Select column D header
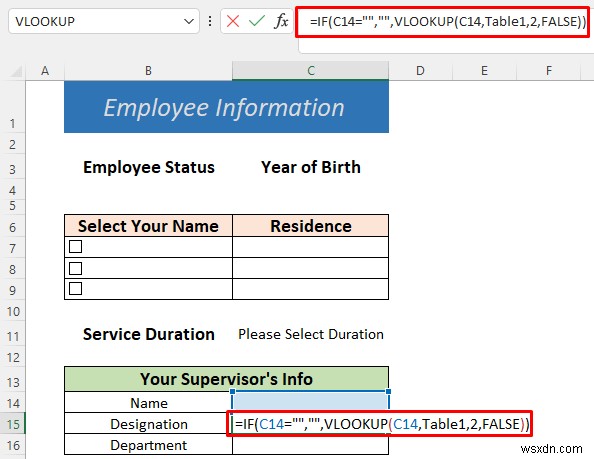Image resolution: width=594 pixels, height=459 pixels. click(x=420, y=71)
